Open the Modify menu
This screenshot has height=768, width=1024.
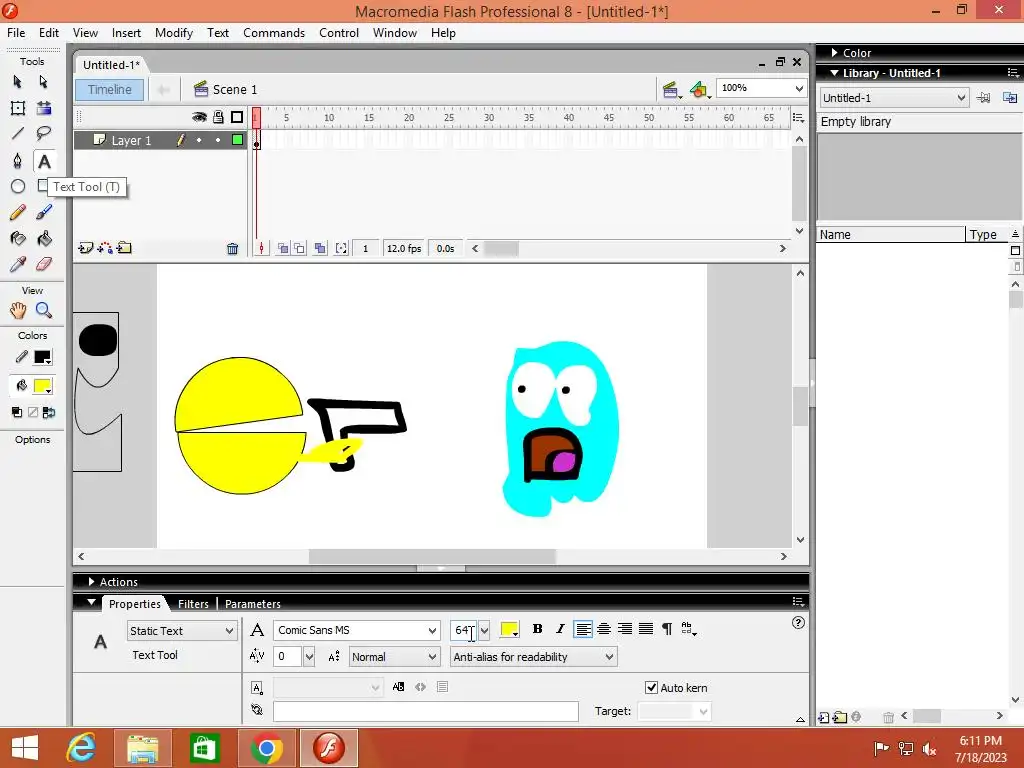(x=174, y=33)
